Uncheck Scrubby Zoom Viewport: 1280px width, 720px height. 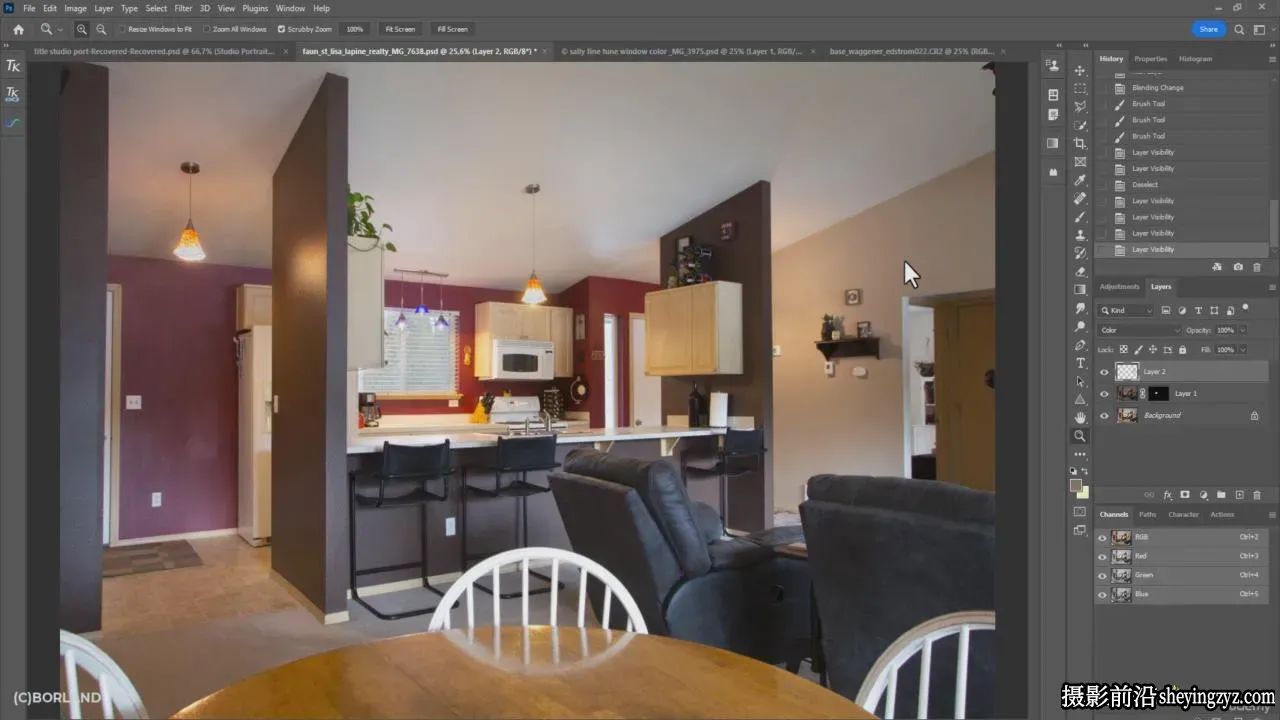[281, 29]
